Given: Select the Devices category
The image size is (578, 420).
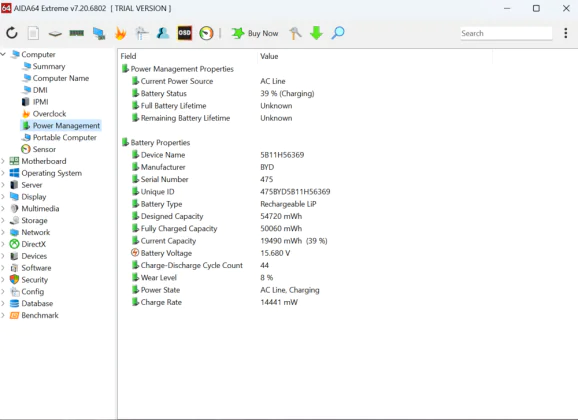Looking at the screenshot, I should pyautogui.click(x=29, y=256).
